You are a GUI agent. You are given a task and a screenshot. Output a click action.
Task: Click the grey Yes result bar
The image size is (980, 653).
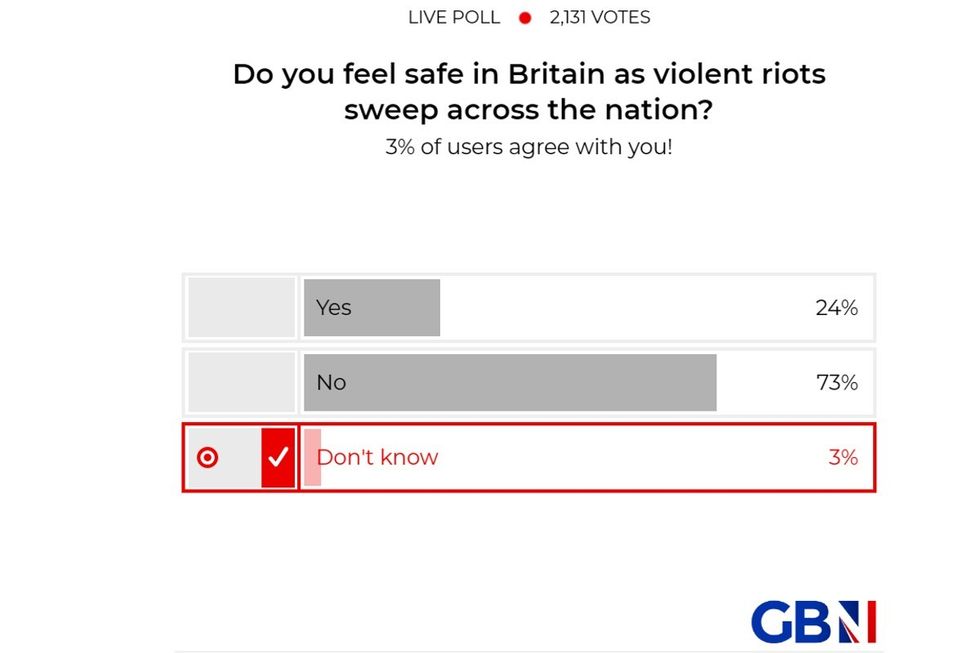(400, 308)
